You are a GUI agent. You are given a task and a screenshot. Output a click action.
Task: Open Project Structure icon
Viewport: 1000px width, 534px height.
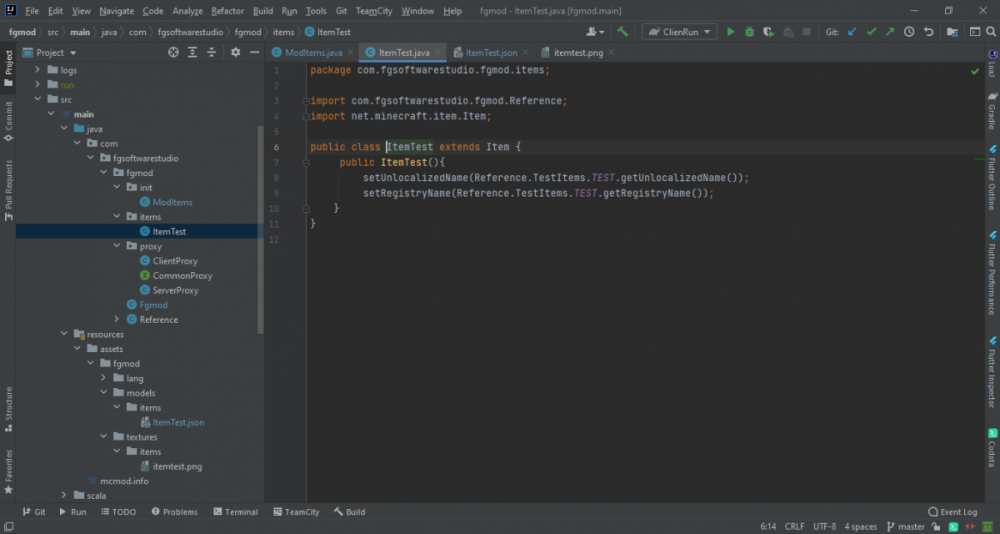coord(952,32)
